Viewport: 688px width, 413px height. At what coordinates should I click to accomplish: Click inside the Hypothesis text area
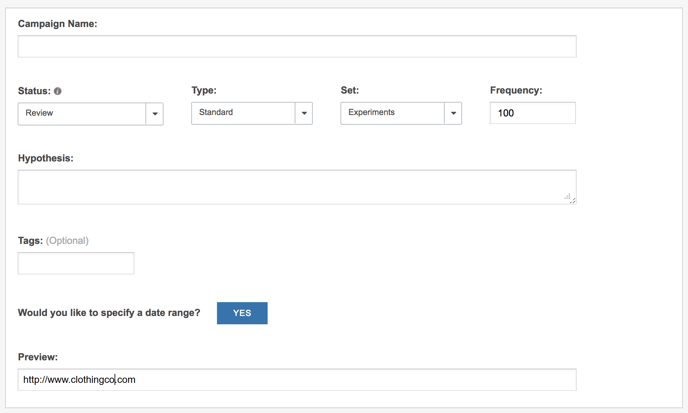point(297,187)
